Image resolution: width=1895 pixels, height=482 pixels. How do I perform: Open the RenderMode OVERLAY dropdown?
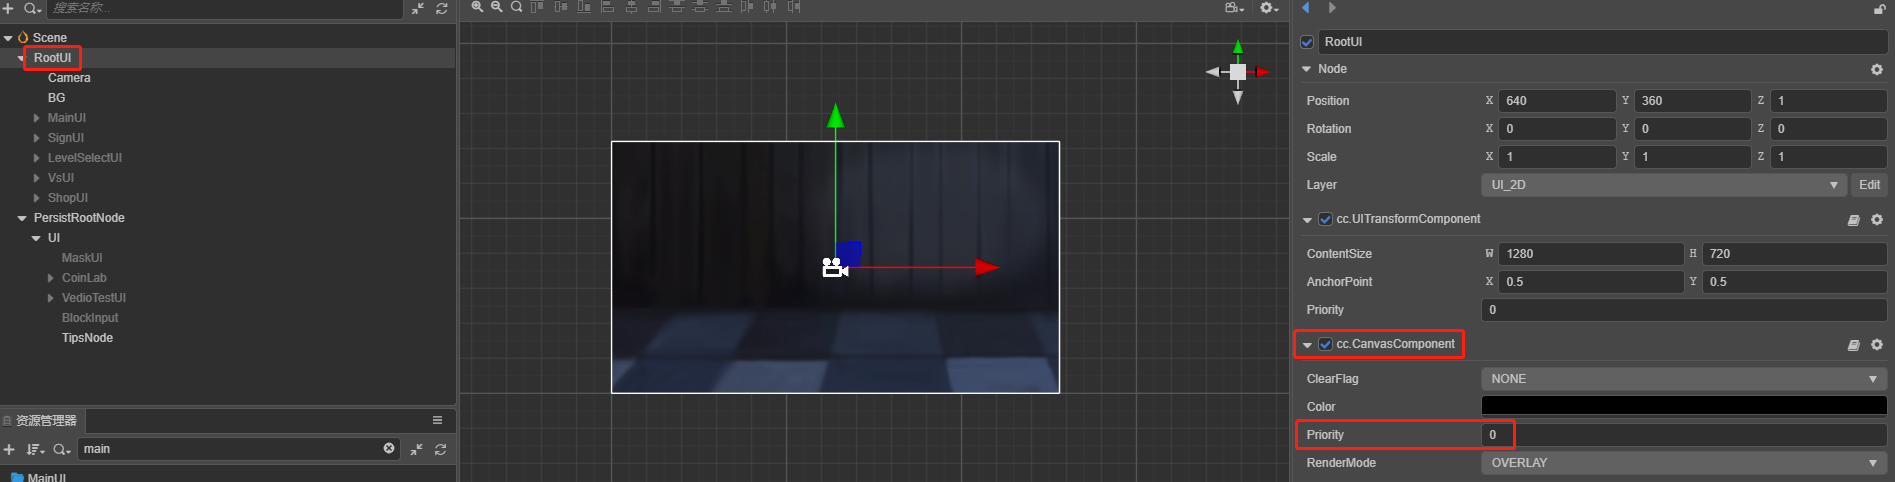click(1684, 463)
